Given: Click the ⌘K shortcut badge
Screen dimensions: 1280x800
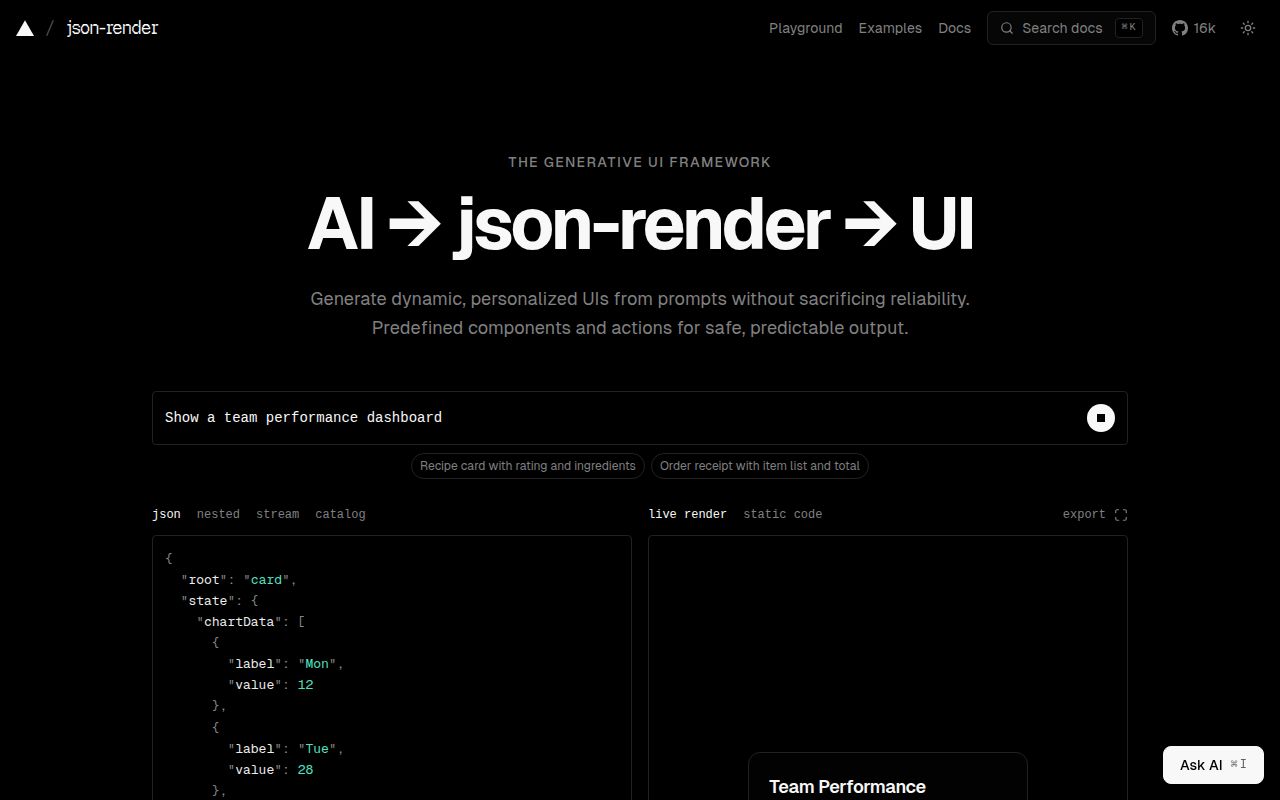Looking at the screenshot, I should point(1129,28).
